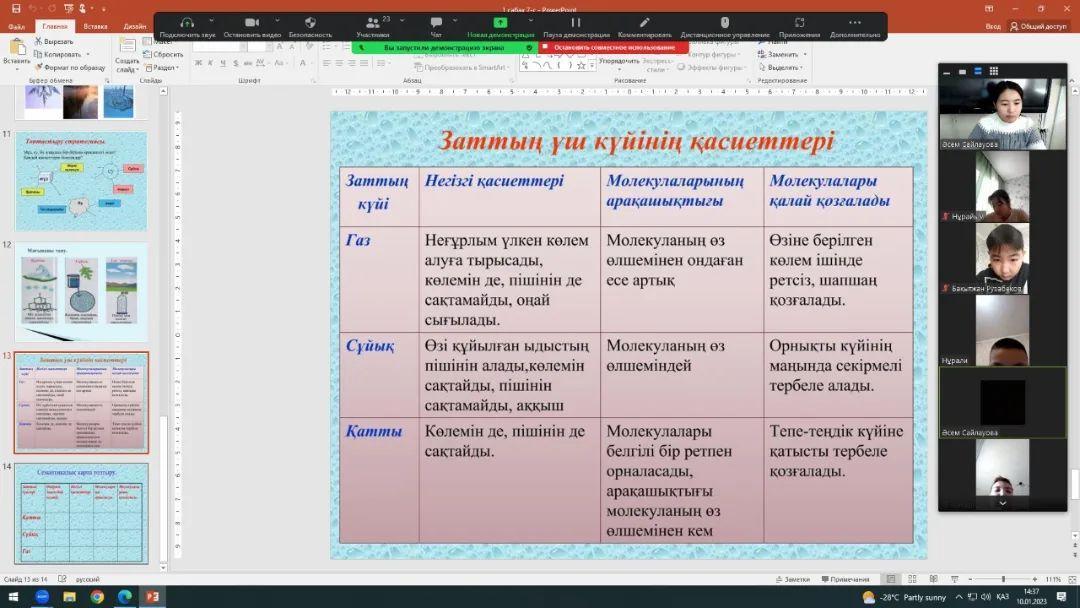The width and height of the screenshot is (1080, 608).
Task: Switch to Reading view in status bar
Action: [933, 579]
